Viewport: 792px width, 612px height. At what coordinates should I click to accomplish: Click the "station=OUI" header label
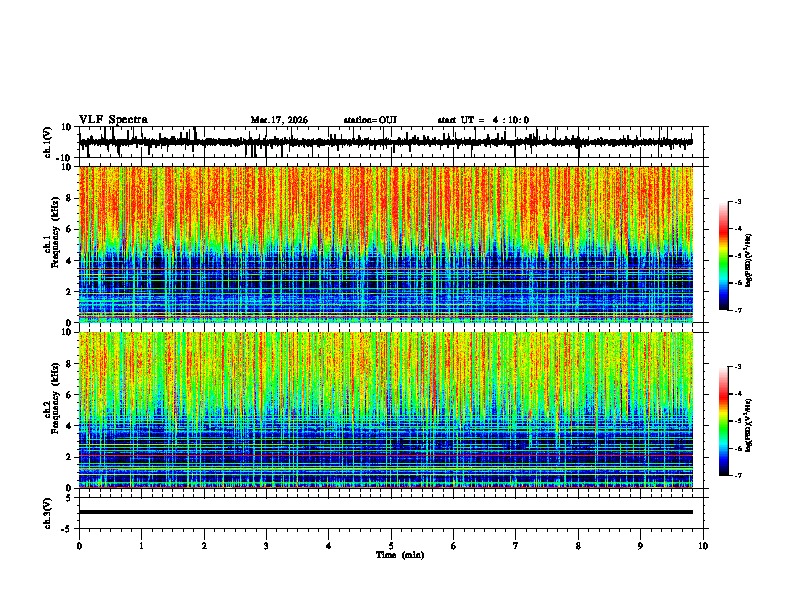point(370,120)
